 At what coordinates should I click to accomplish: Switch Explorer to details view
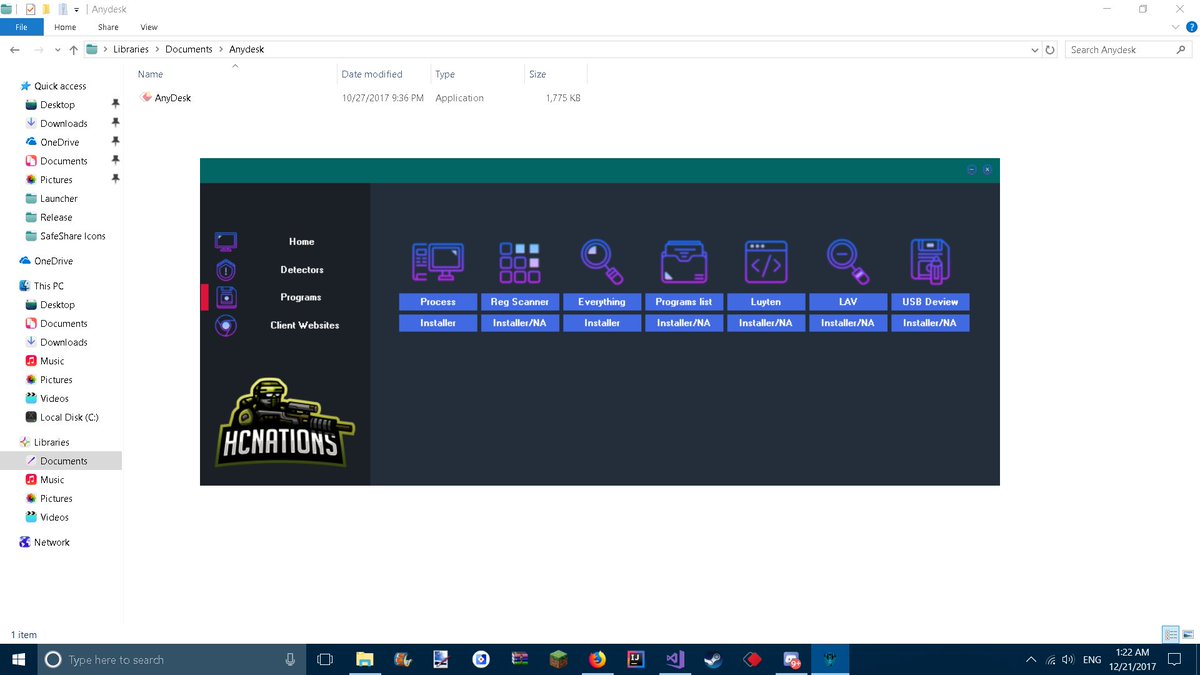click(1170, 634)
